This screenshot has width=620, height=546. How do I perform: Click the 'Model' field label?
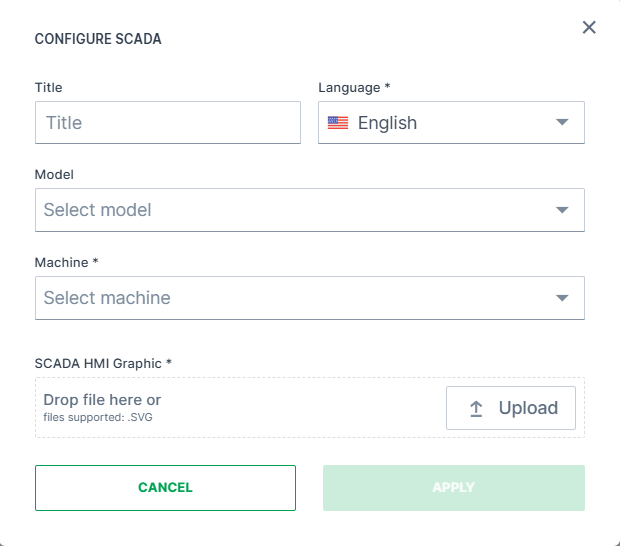point(54,174)
